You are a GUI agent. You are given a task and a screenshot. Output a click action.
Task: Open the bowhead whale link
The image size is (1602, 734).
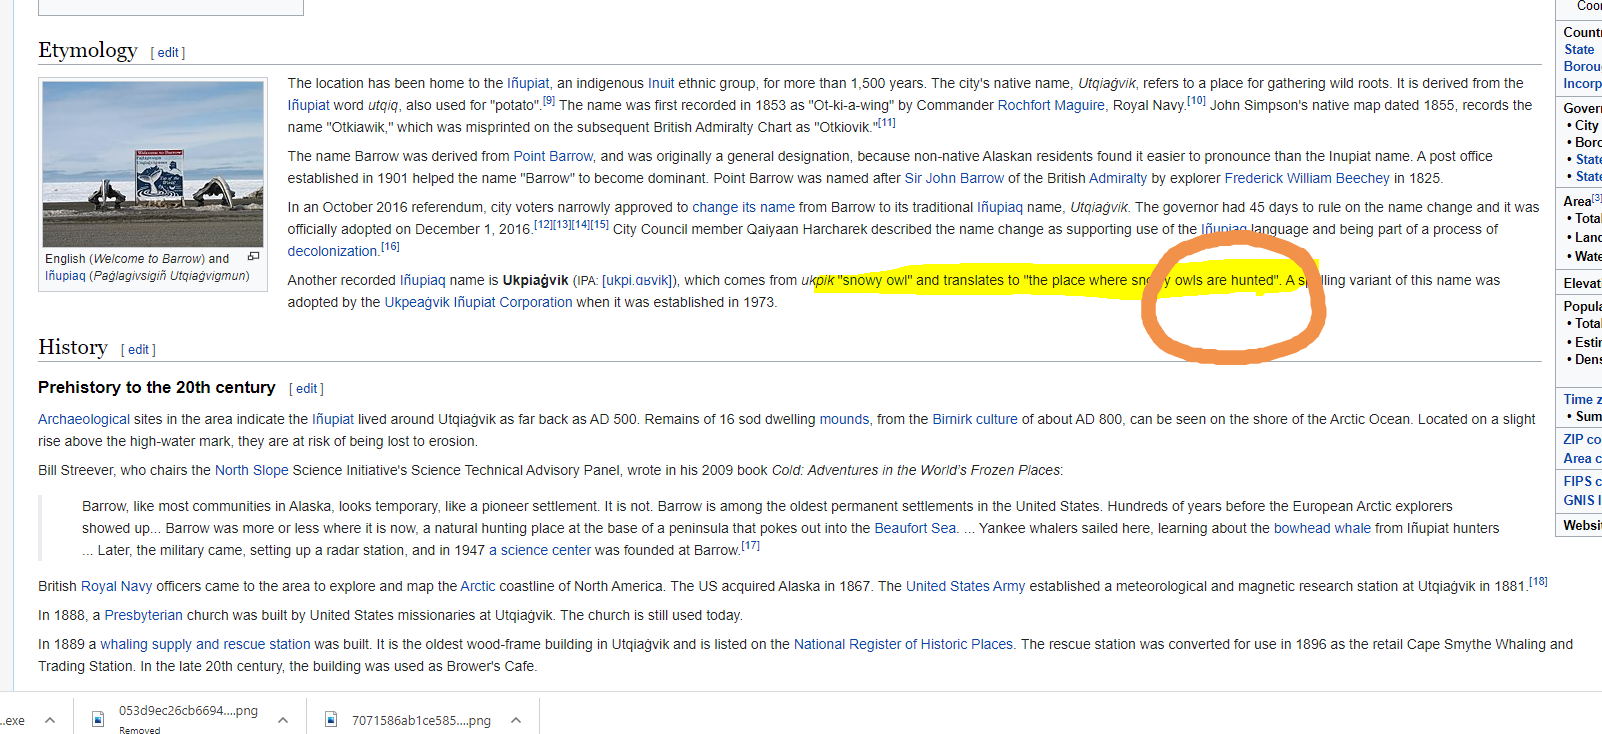(1322, 528)
